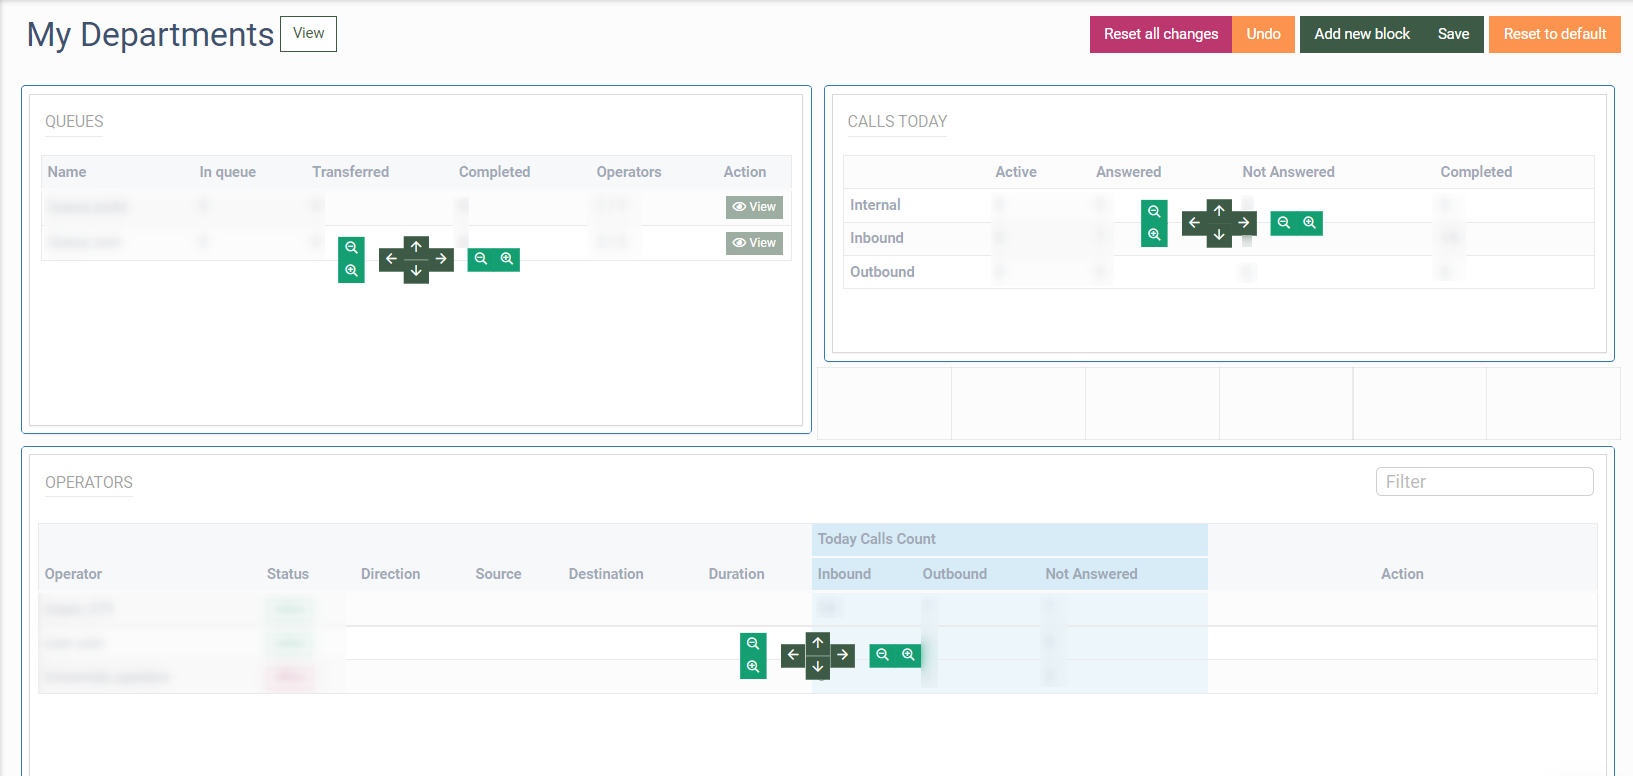Click Add new block
Image resolution: width=1633 pixels, height=776 pixels.
1361,34
